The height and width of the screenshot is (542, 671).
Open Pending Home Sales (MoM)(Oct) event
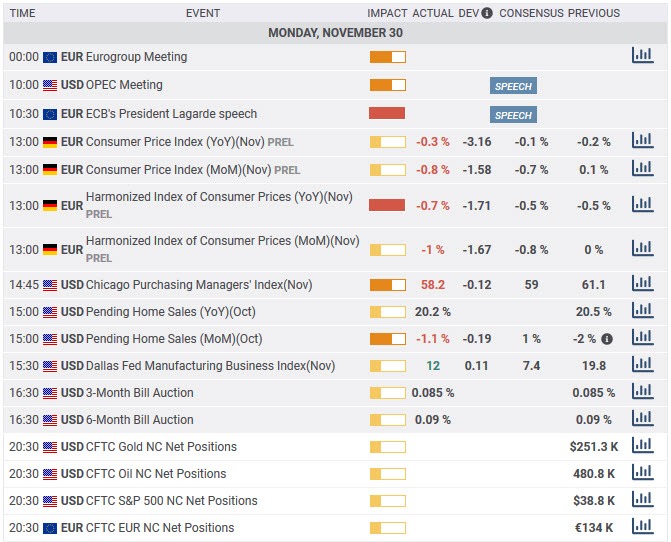pyautogui.click(x=174, y=338)
